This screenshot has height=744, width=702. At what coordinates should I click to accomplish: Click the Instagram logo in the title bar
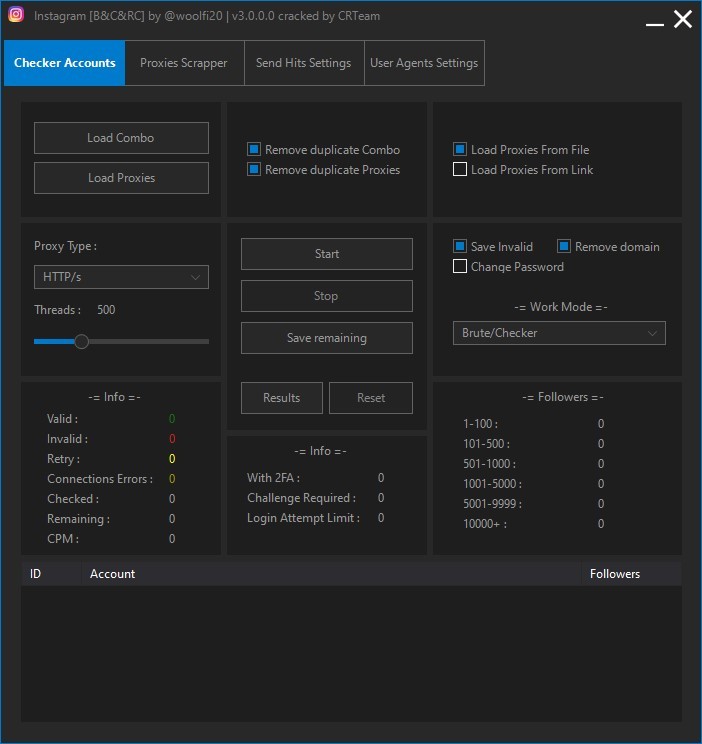point(16,15)
